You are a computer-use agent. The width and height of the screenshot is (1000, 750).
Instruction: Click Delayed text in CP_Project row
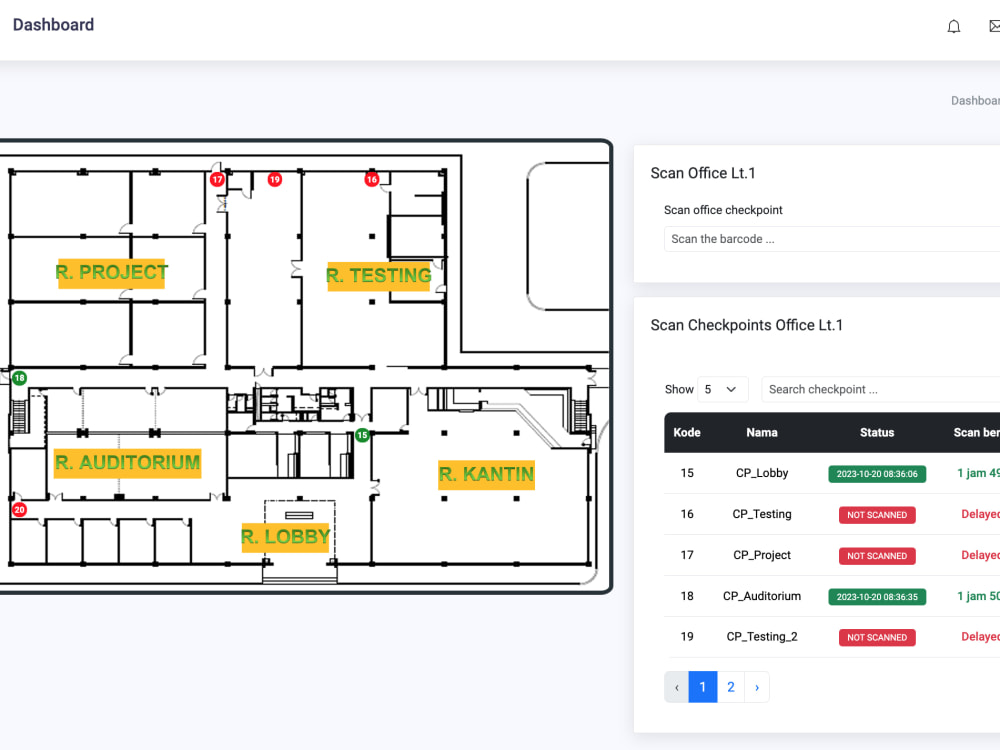(x=980, y=555)
